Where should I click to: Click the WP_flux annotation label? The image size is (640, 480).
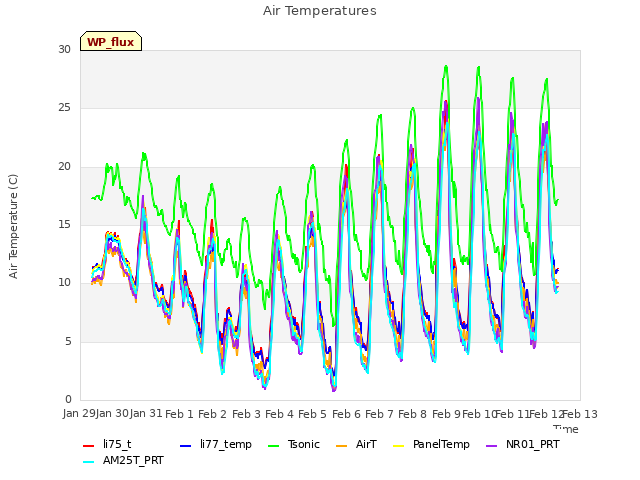[111, 41]
